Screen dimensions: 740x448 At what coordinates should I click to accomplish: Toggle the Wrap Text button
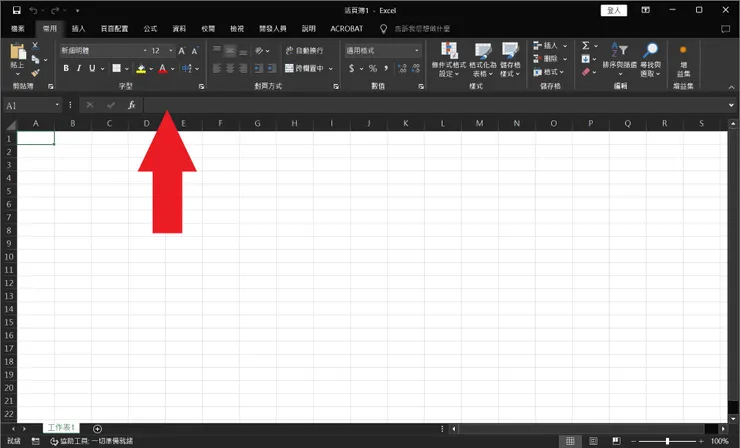(304, 51)
